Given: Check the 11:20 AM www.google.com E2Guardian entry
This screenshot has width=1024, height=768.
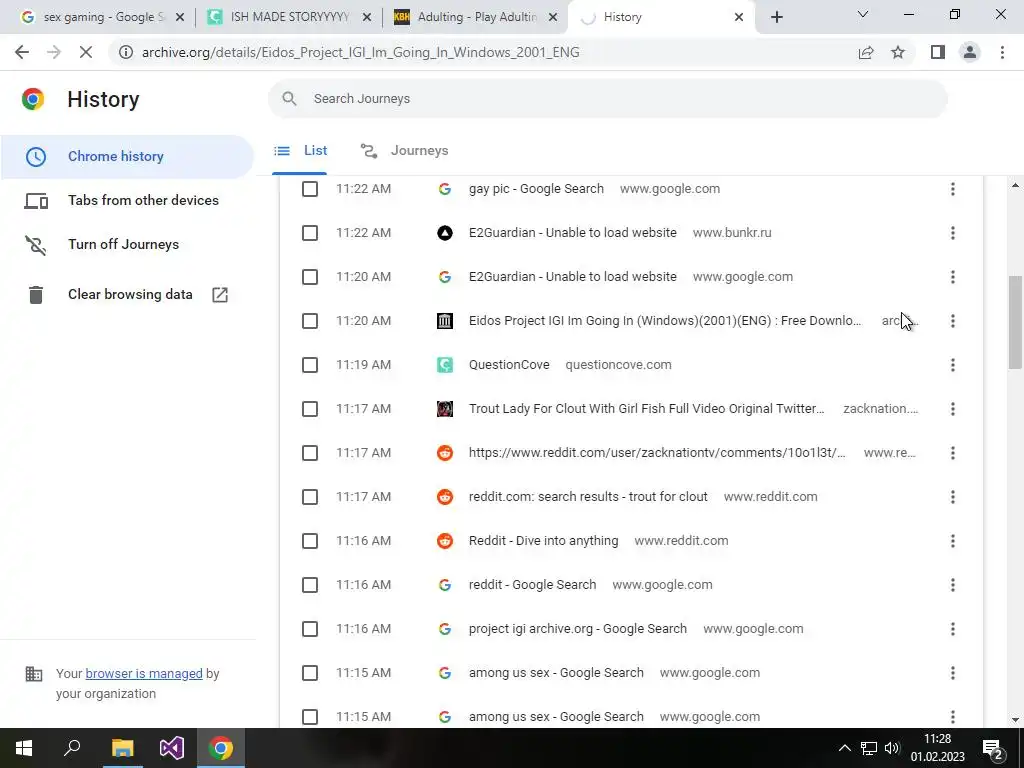Looking at the screenshot, I should click(310, 277).
